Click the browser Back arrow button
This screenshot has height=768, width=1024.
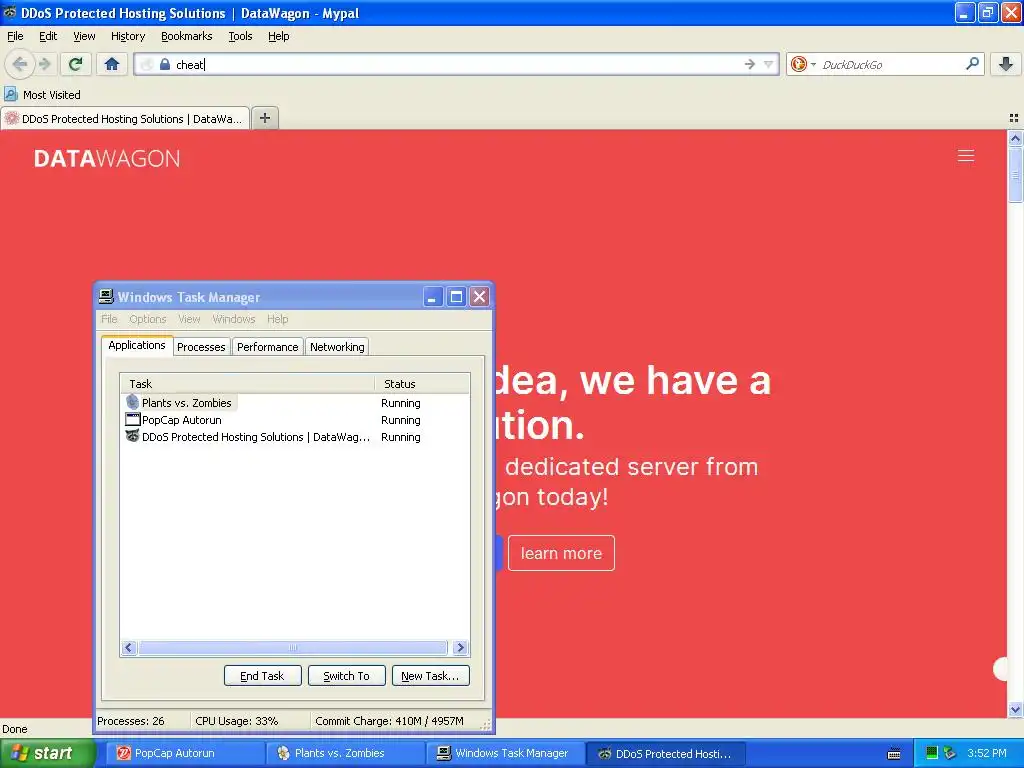[20, 64]
